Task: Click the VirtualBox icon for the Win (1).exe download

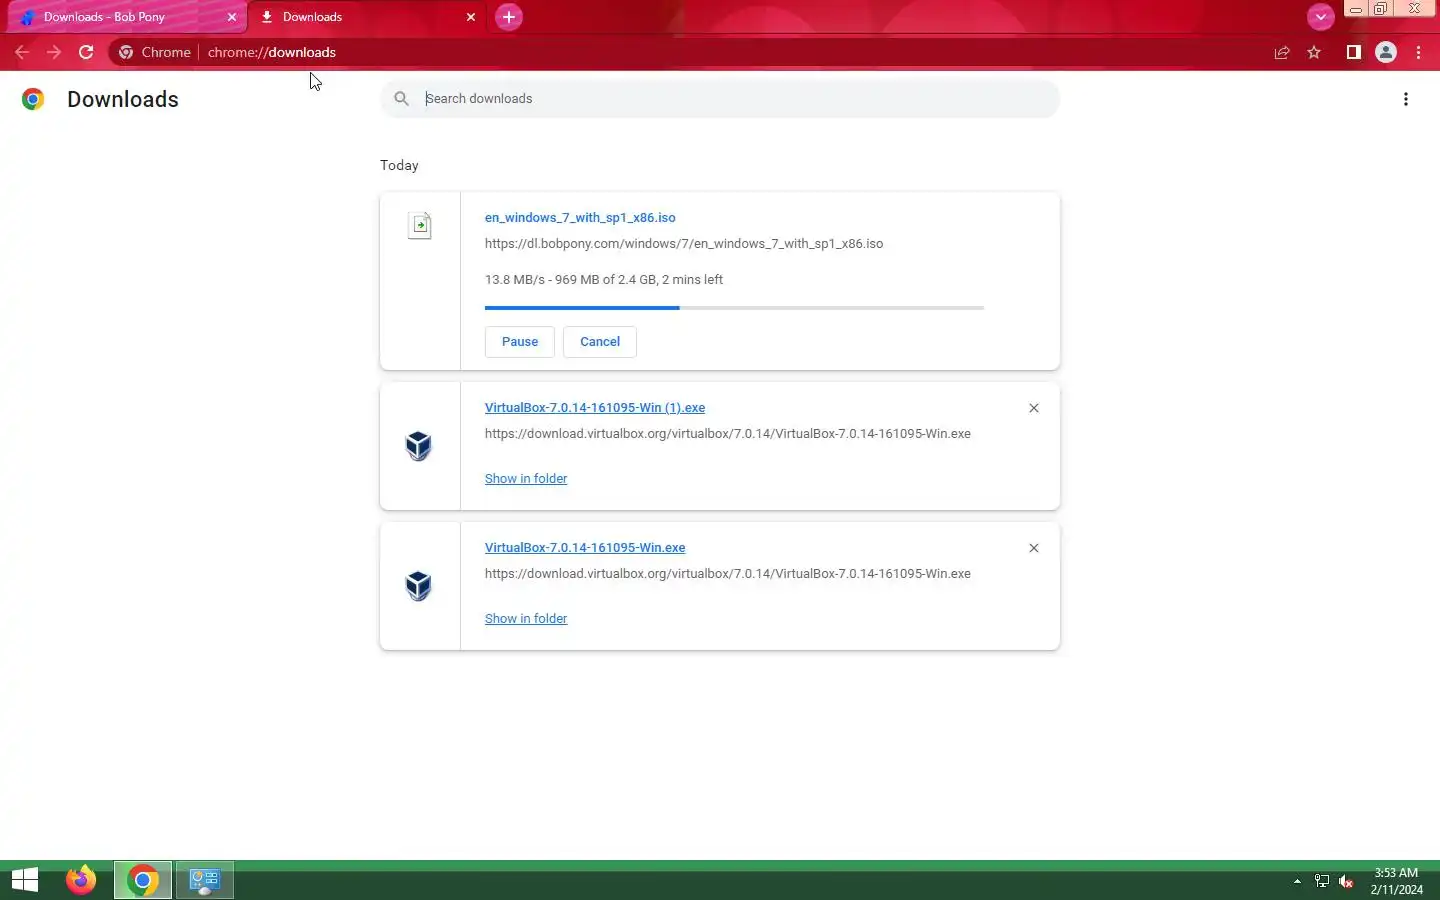Action: [419, 445]
